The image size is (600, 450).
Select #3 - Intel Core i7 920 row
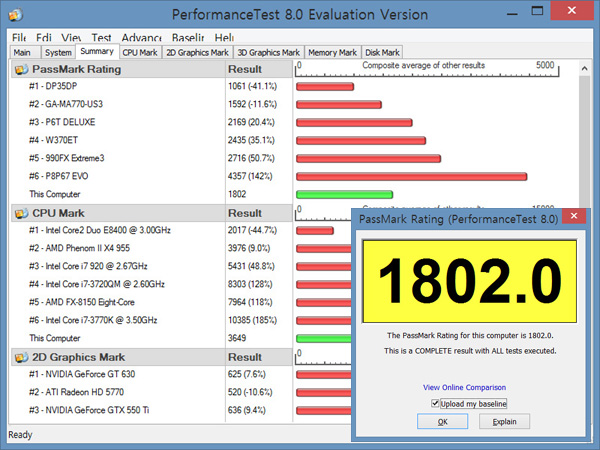(x=152, y=266)
